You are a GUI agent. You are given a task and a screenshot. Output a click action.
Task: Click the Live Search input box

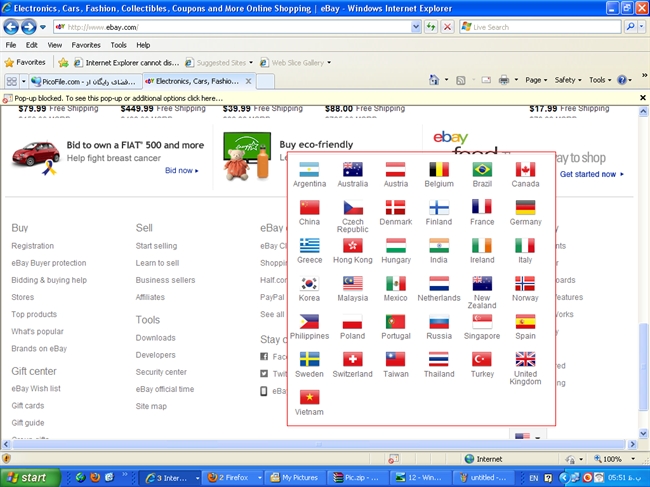(x=540, y=27)
